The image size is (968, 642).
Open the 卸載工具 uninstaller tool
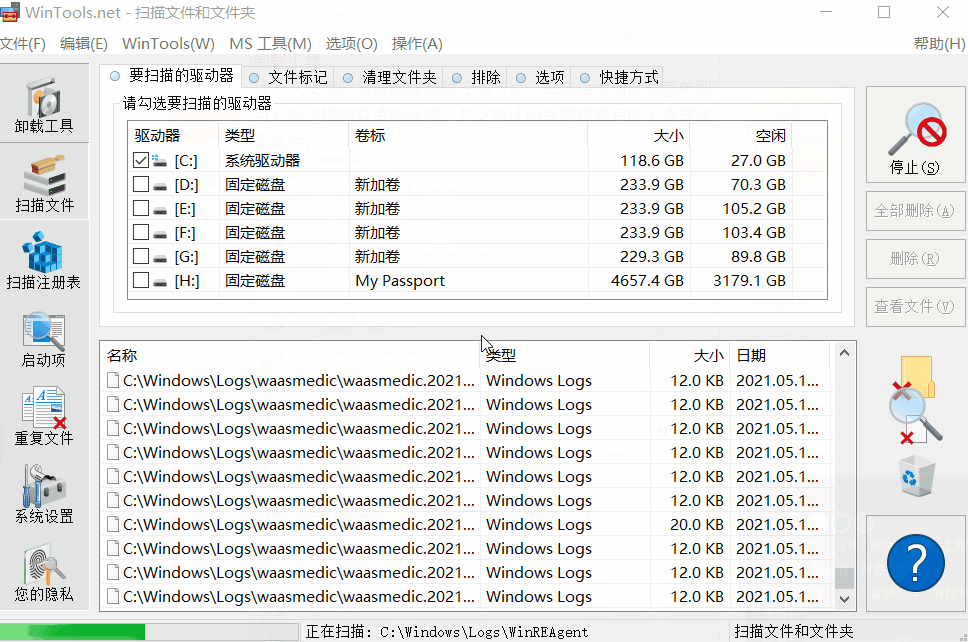click(x=44, y=104)
